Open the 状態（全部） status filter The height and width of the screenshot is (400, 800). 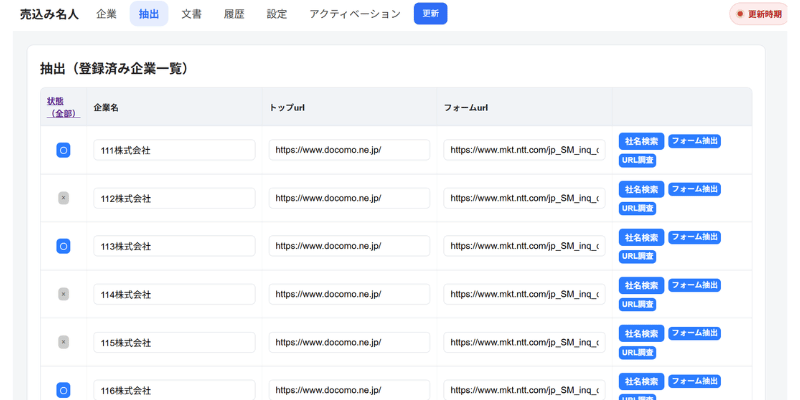(62, 107)
